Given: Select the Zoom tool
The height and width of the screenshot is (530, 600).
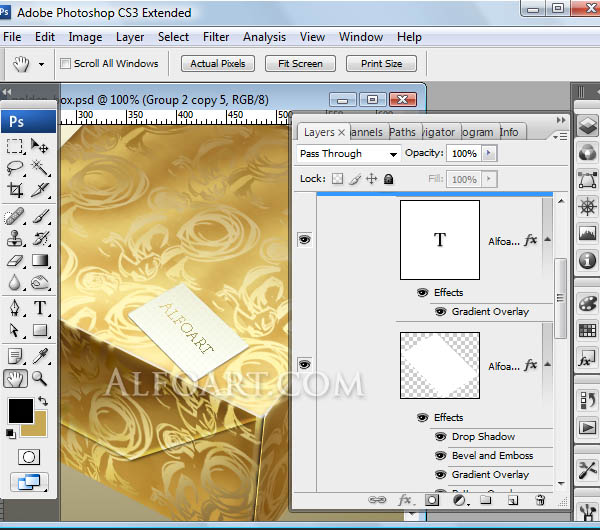Looking at the screenshot, I should tap(40, 379).
